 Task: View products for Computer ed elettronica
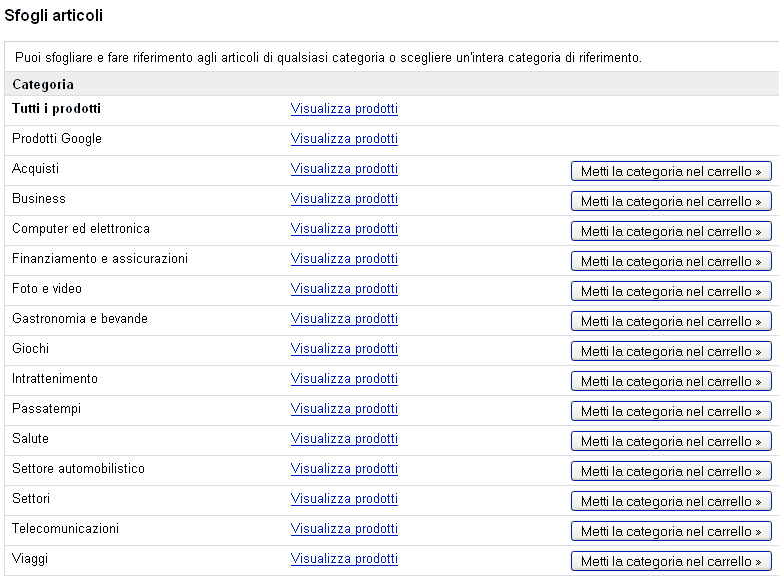coord(344,228)
